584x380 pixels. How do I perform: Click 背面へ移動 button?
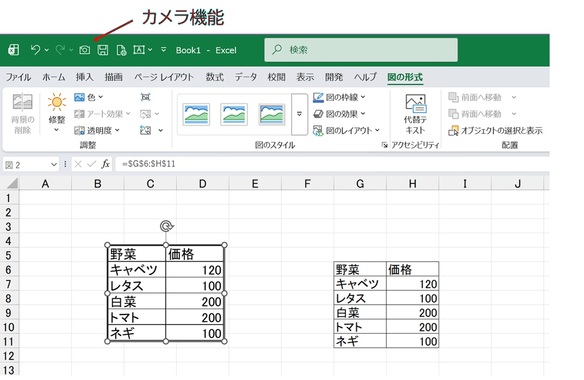coord(475,114)
